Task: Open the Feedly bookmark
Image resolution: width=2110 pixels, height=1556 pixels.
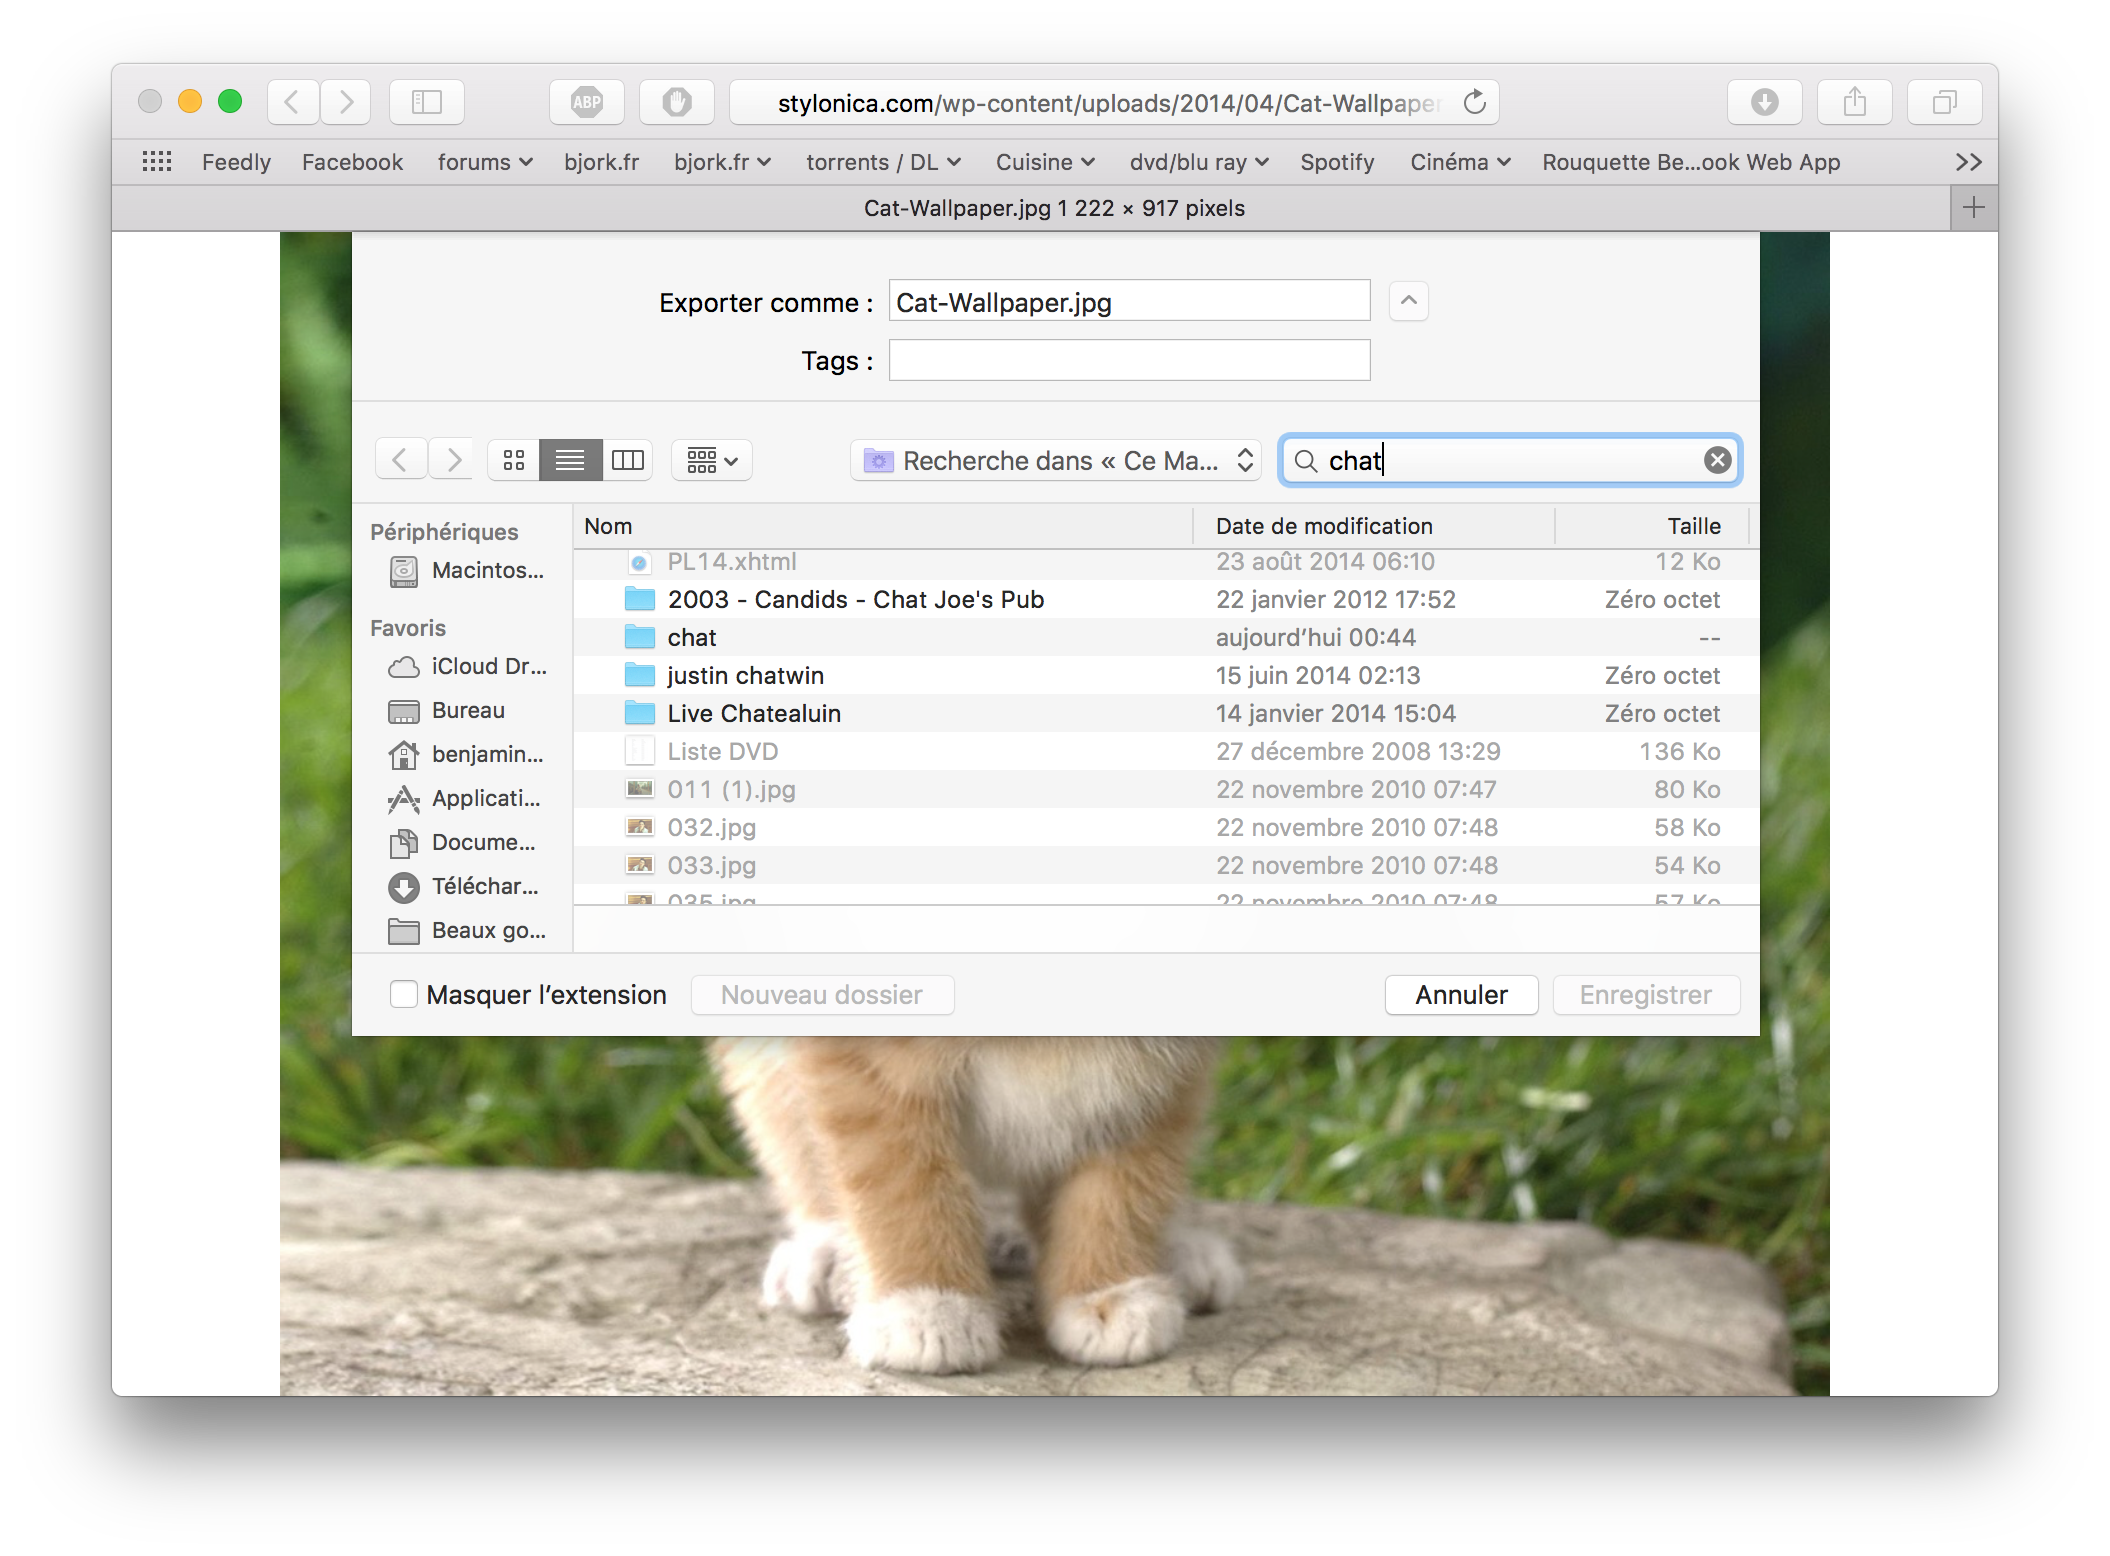Action: 236,162
